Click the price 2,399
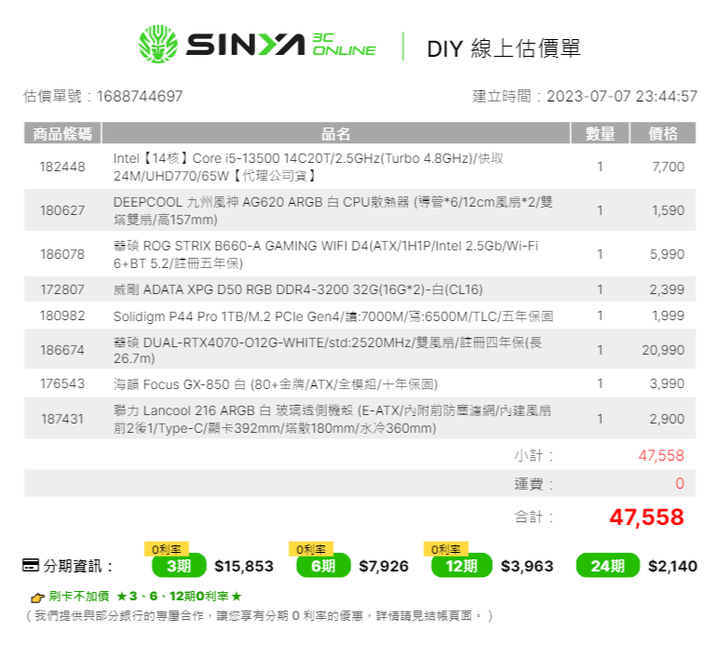Image resolution: width=720 pixels, height=645 pixels. tap(667, 289)
